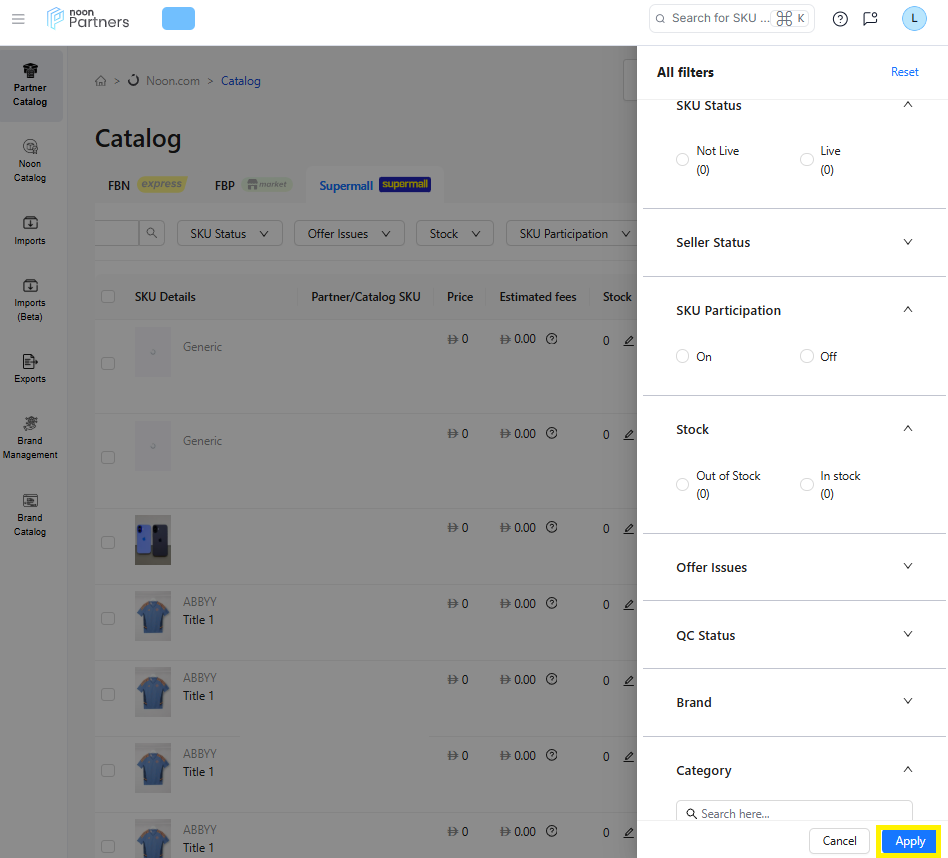Switch to FBP market tab
Screen dimensions: 948x858
(x=253, y=185)
